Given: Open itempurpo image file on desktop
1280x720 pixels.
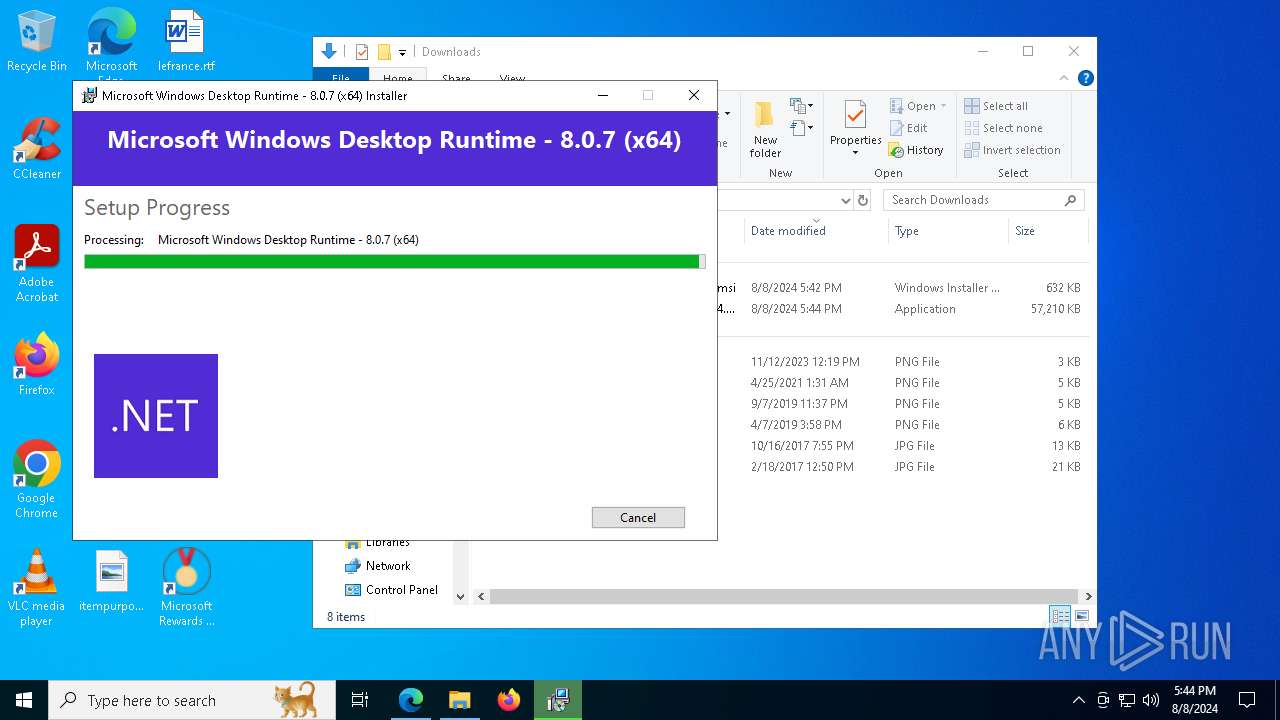Looking at the screenshot, I should (x=112, y=581).
